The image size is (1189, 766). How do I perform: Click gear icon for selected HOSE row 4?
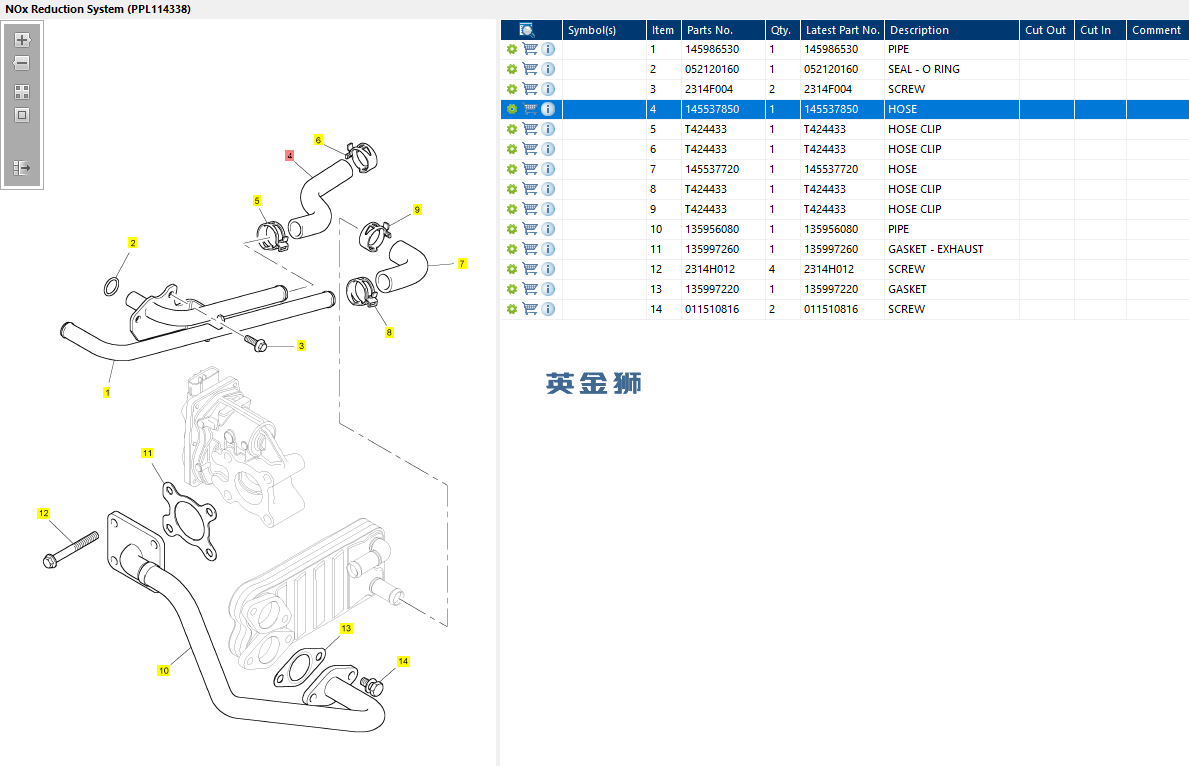[512, 109]
